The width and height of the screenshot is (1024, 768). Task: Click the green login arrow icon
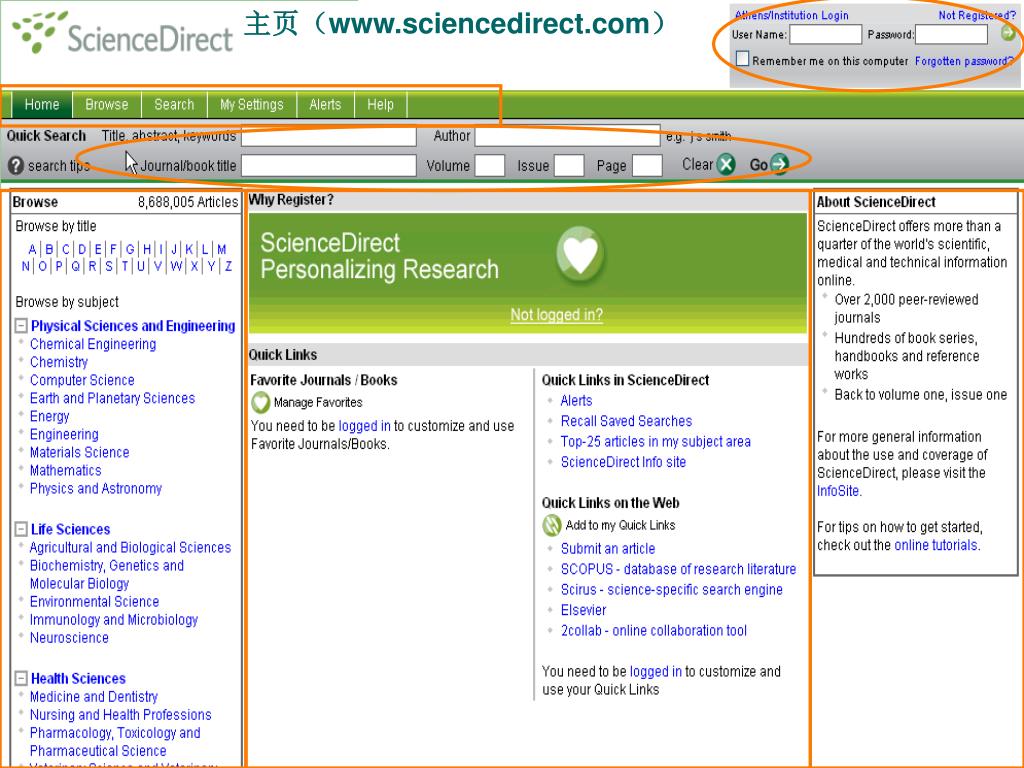[1008, 33]
